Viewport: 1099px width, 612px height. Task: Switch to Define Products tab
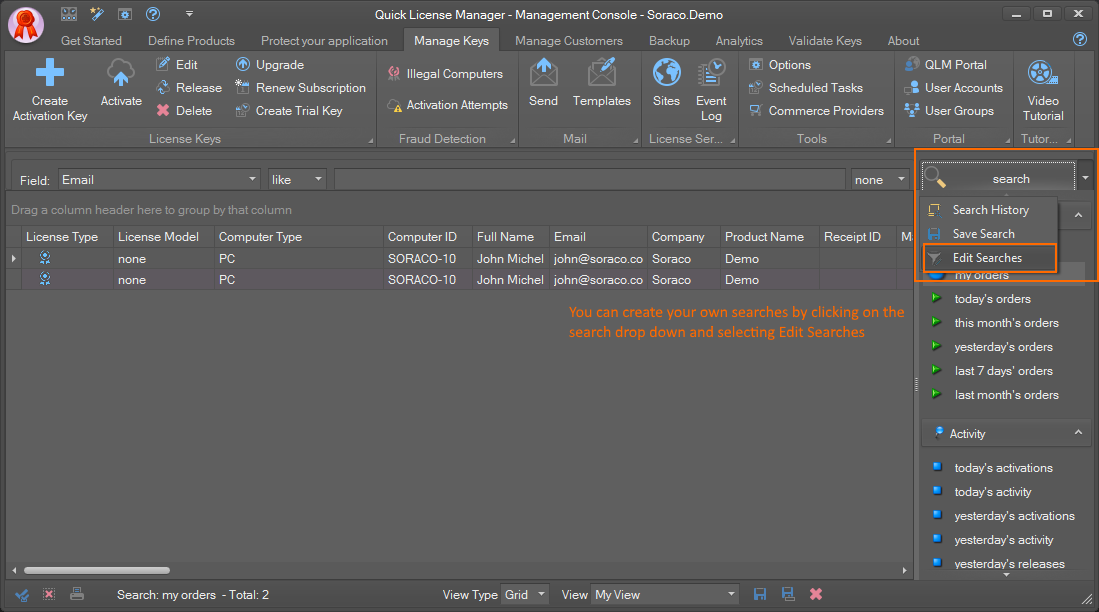point(191,41)
